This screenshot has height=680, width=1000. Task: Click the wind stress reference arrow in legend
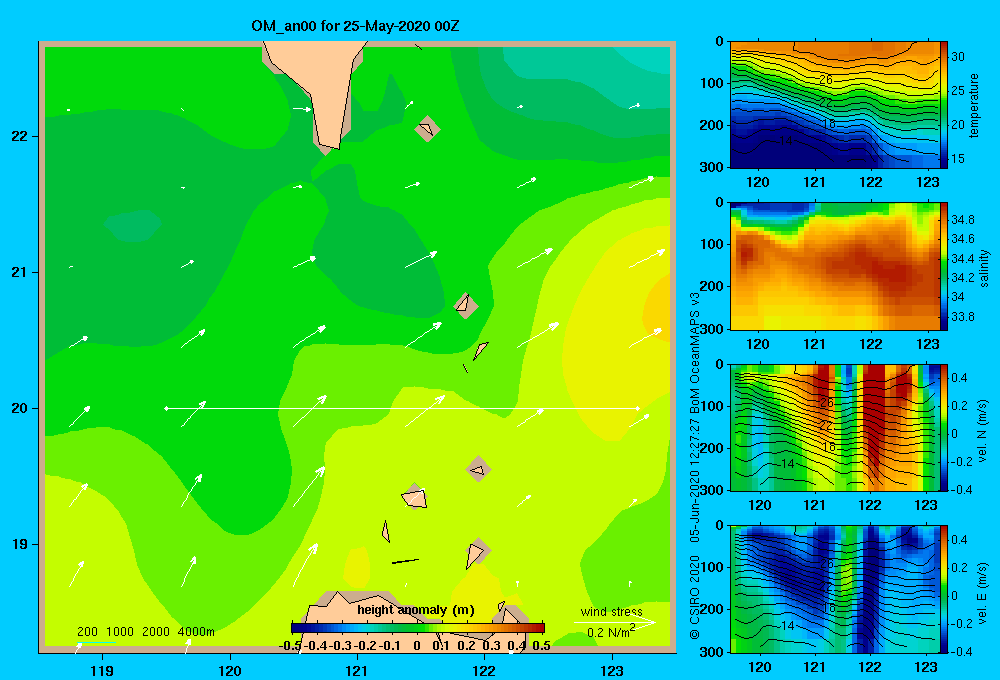tap(615, 622)
